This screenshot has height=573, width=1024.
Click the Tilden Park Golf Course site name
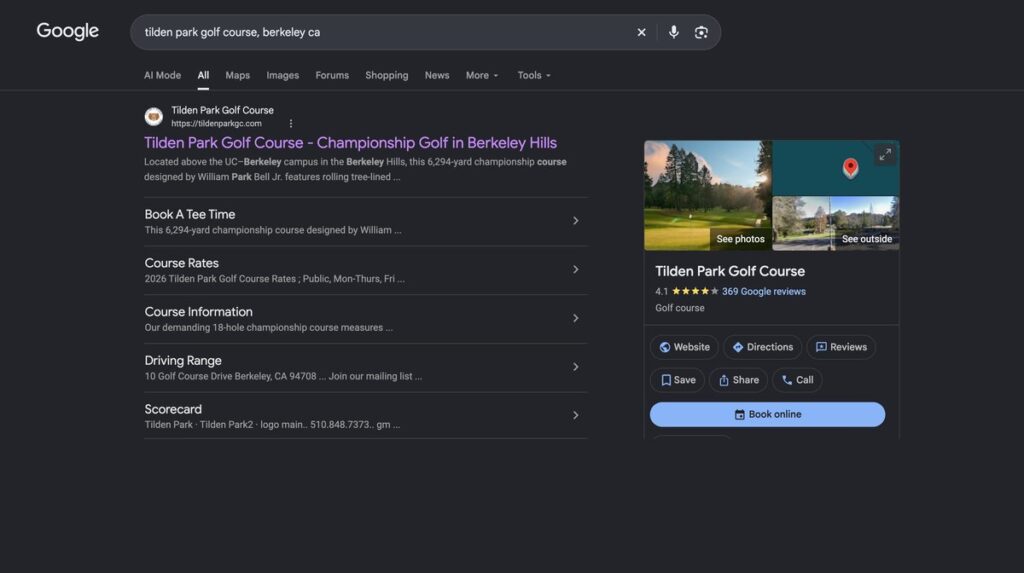[222, 110]
